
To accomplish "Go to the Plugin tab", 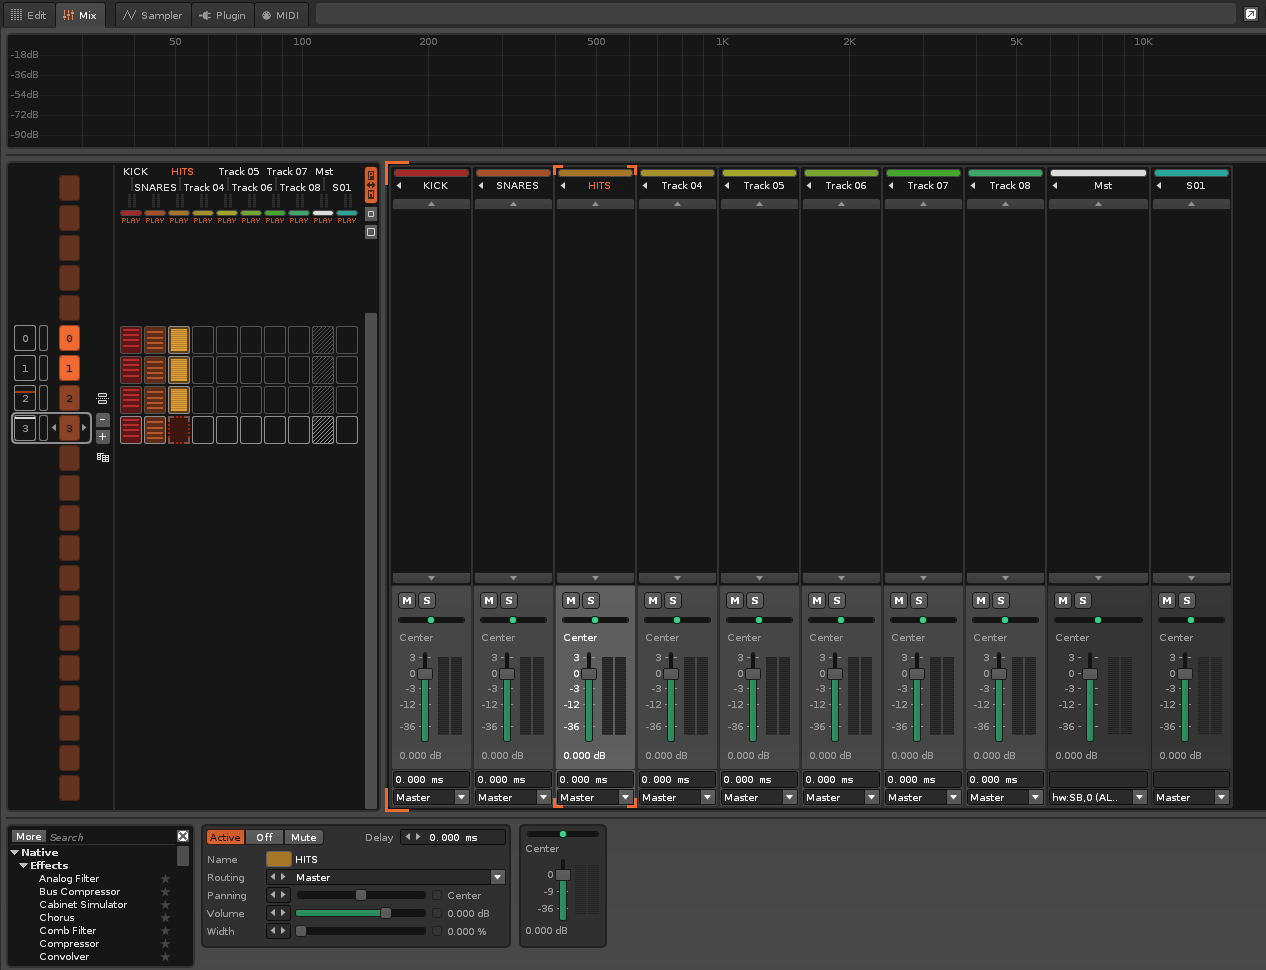I will 222,15.
